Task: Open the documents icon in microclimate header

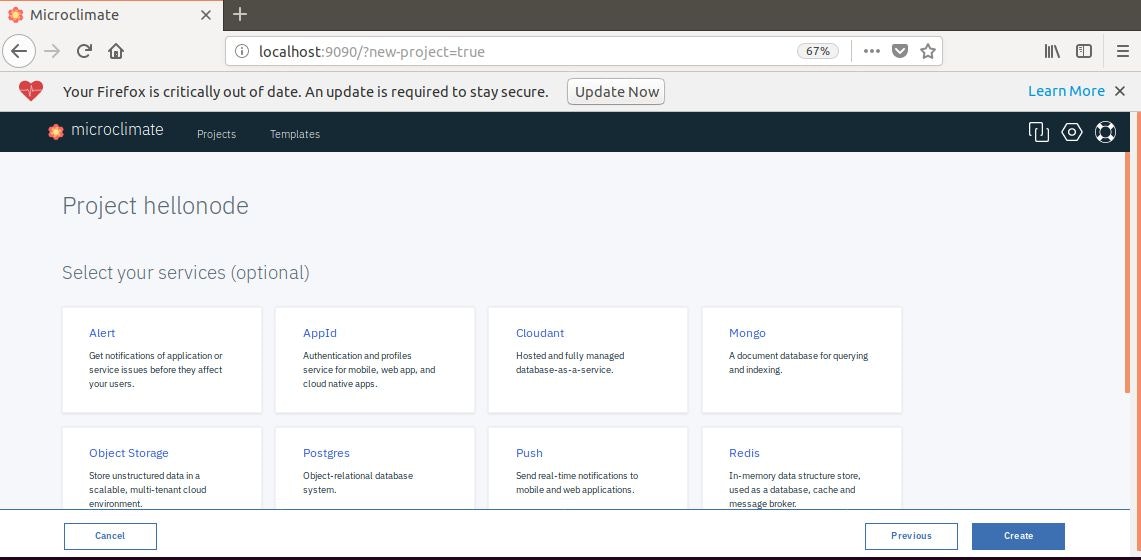Action: coord(1038,132)
